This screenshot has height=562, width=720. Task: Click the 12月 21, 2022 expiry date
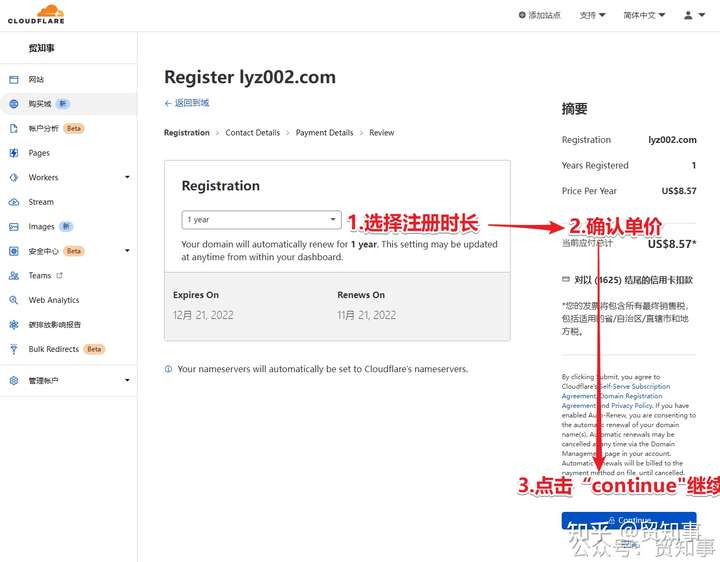pos(203,315)
